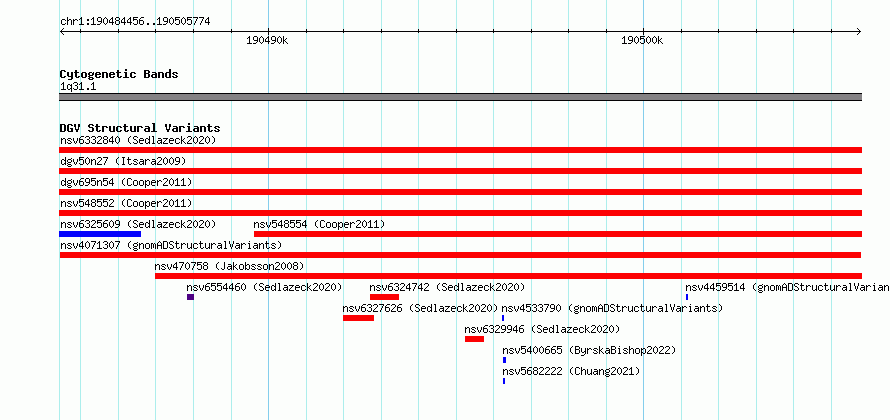Click the nsv6332840 (Sedlazeck2020) label
Viewport: 890px width, 420px height.
tap(138, 140)
